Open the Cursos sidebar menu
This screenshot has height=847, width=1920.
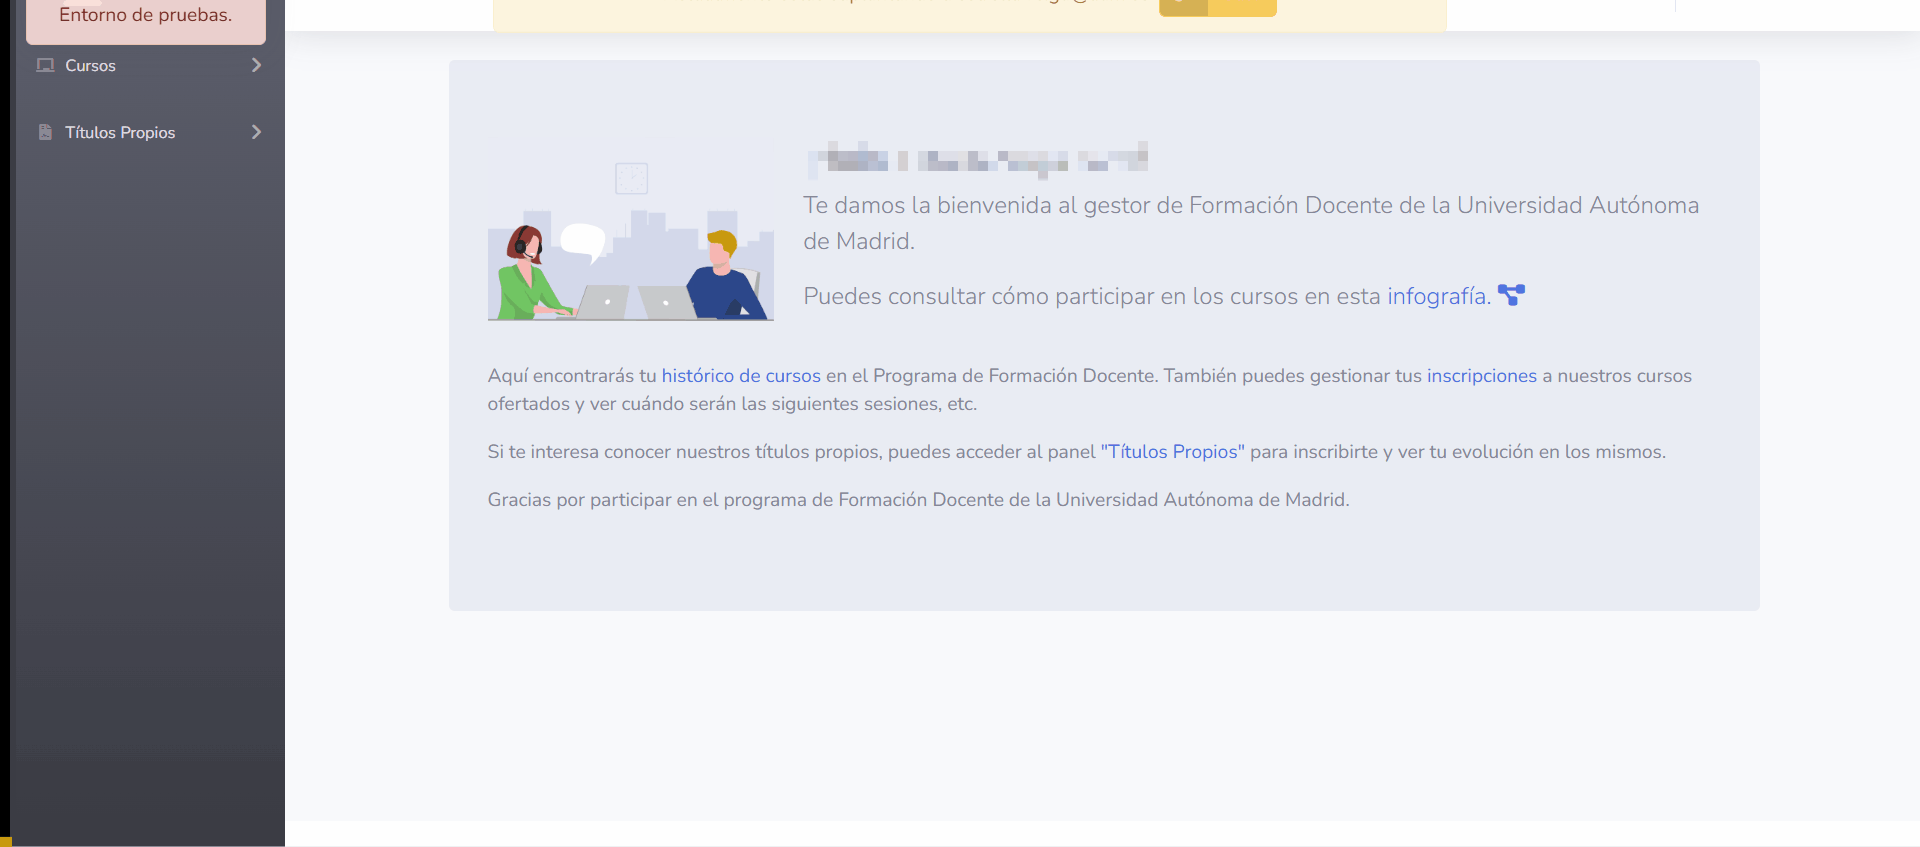coord(90,66)
